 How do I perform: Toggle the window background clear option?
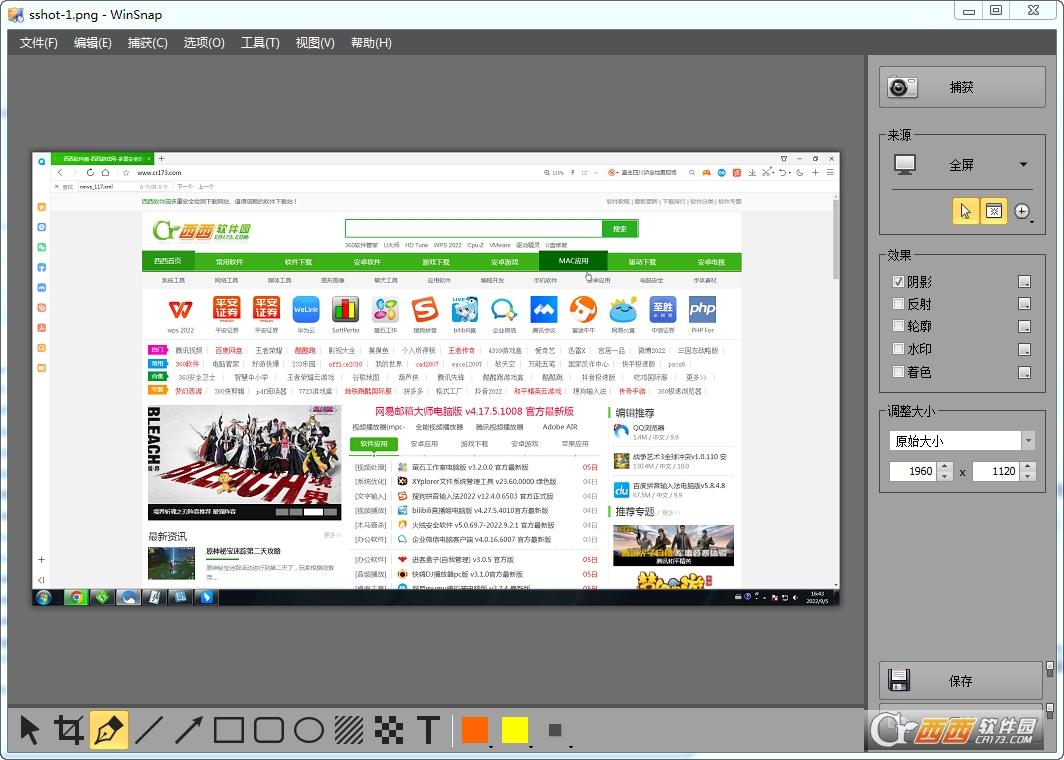tap(993, 211)
